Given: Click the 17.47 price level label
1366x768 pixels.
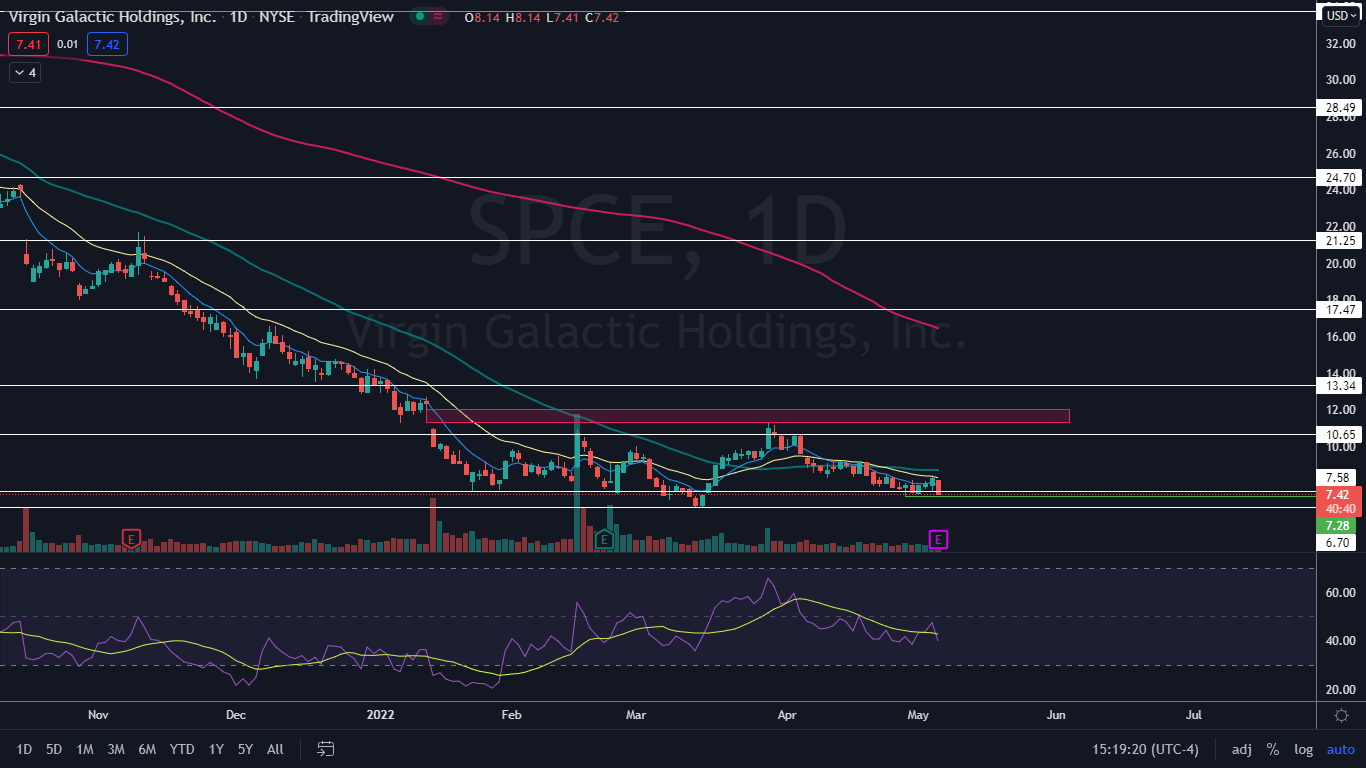Looking at the screenshot, I should pos(1340,310).
